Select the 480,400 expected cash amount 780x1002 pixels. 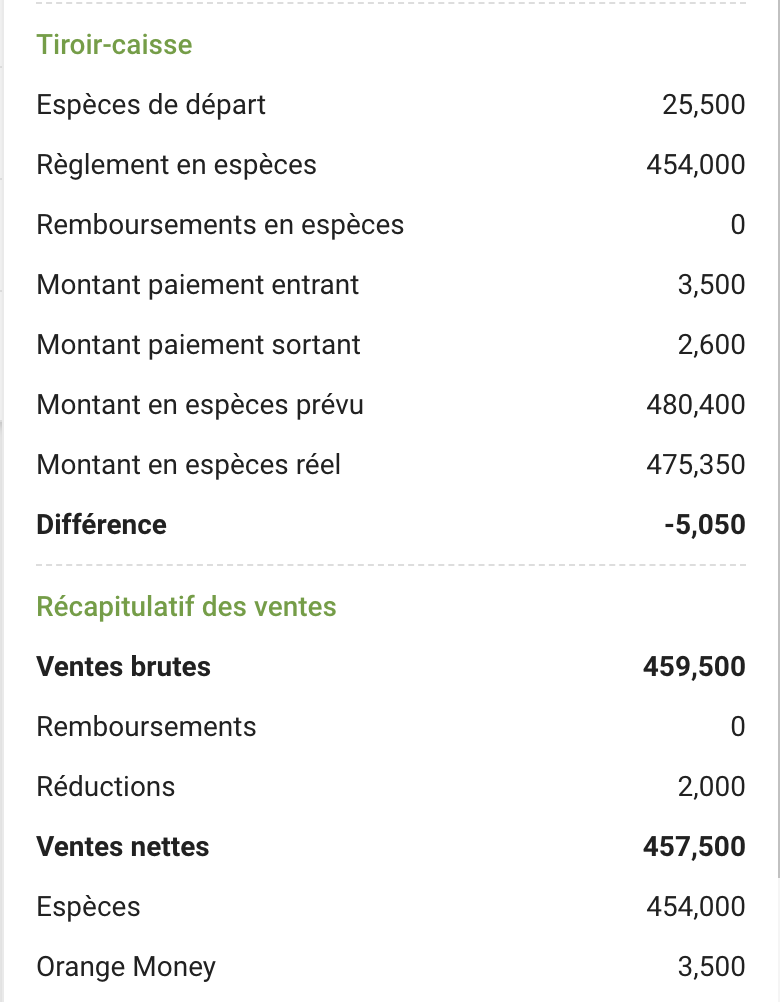point(696,405)
